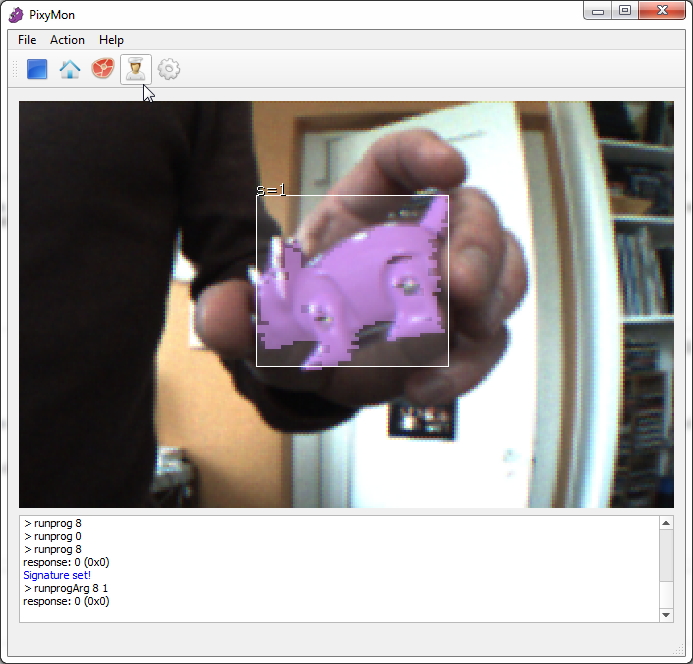Open the Help menu

[111, 40]
